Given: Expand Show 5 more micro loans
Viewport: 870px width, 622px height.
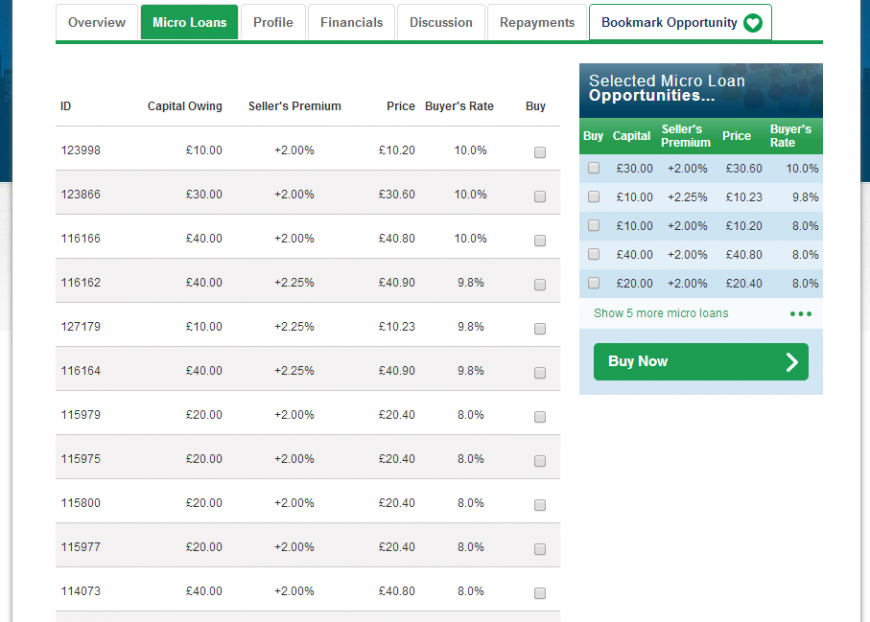Looking at the screenshot, I should (x=661, y=313).
